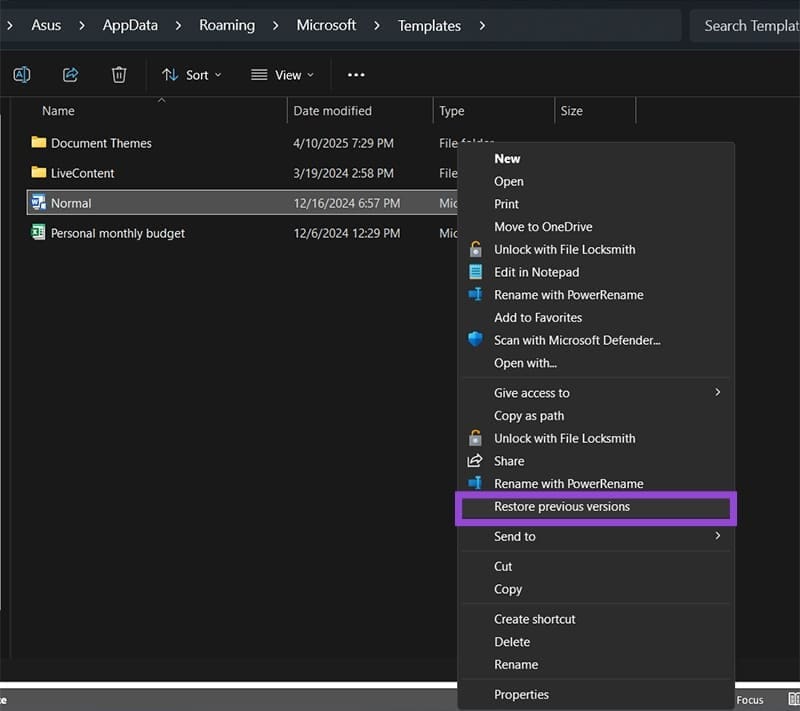Click the Delete trash can icon

[119, 75]
